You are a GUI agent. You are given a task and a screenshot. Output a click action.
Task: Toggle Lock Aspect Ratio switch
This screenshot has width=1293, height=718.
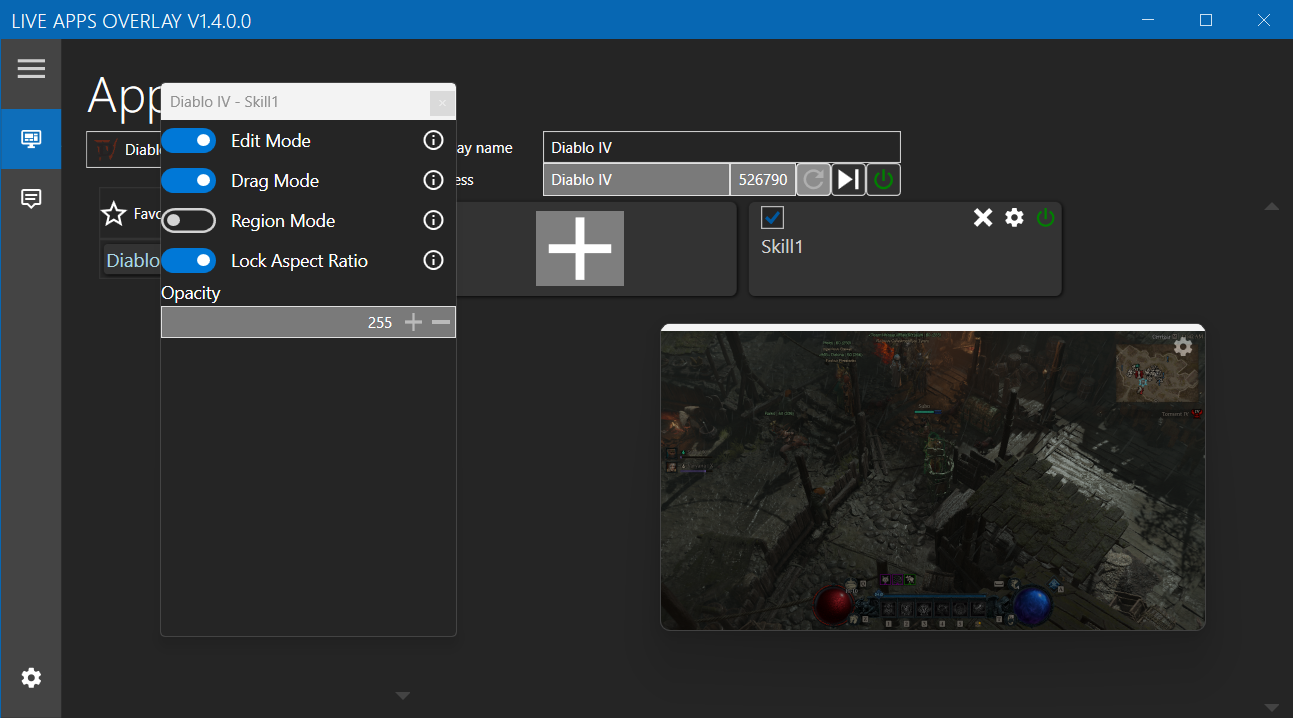pos(189,261)
